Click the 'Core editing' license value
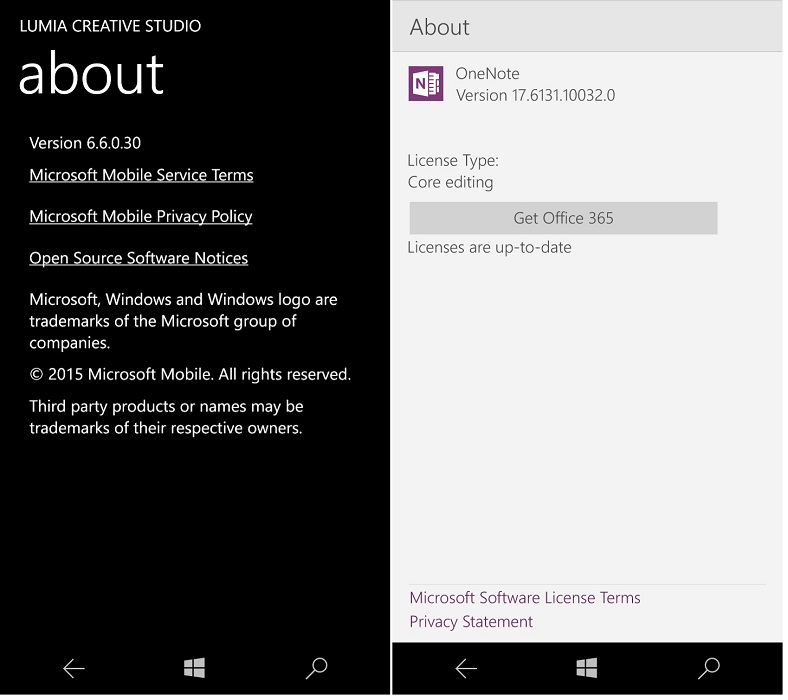The image size is (788, 700). click(x=451, y=183)
